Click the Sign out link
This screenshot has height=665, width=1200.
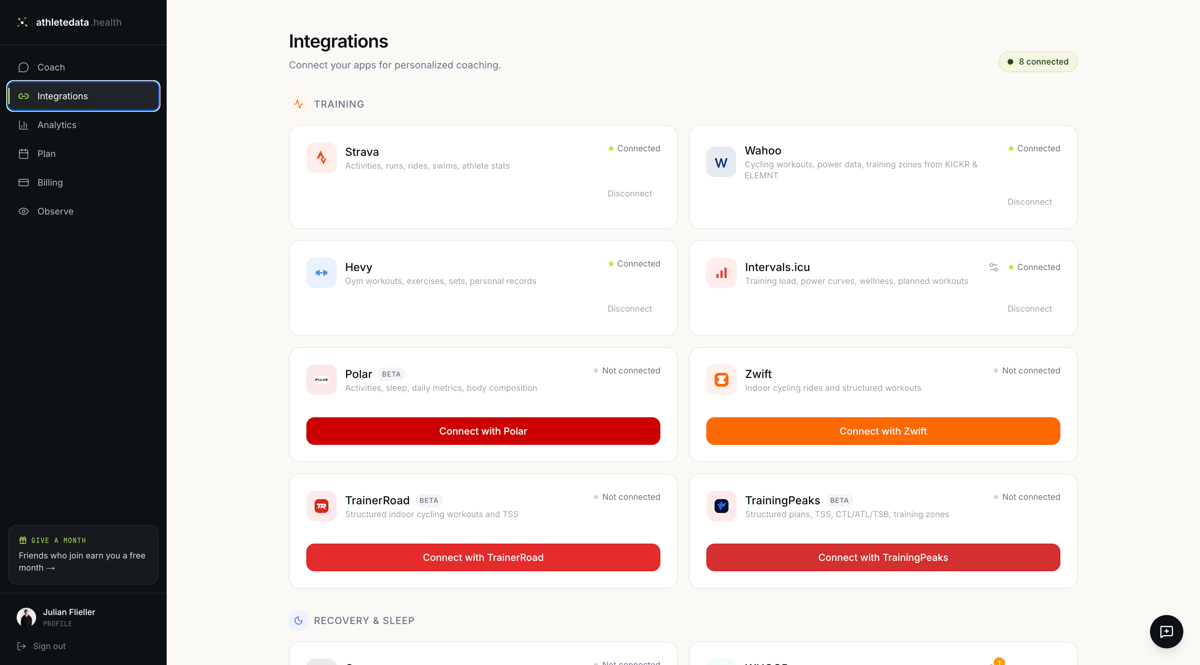[49, 646]
